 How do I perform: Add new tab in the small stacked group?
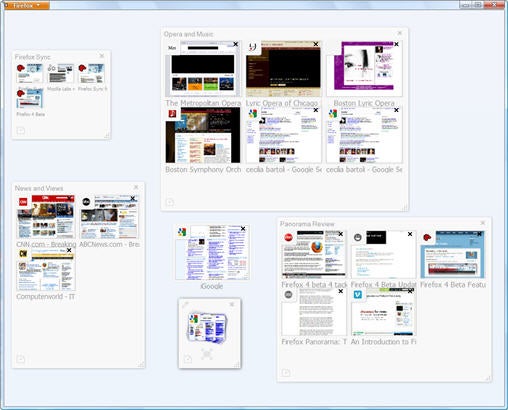(188, 359)
